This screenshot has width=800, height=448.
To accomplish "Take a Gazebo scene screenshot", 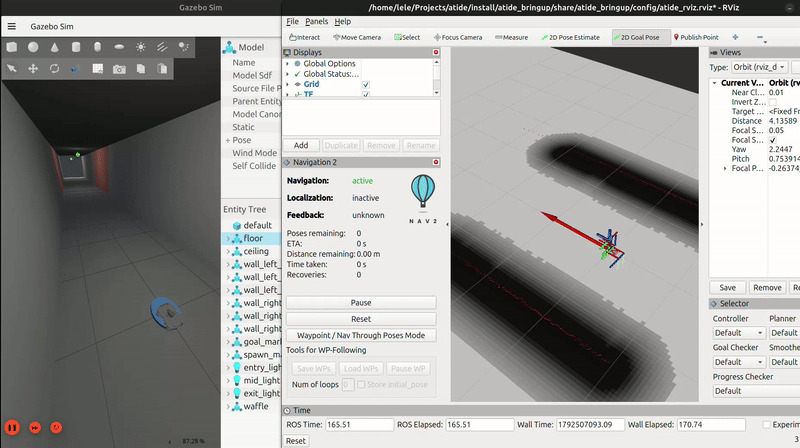I will point(119,69).
